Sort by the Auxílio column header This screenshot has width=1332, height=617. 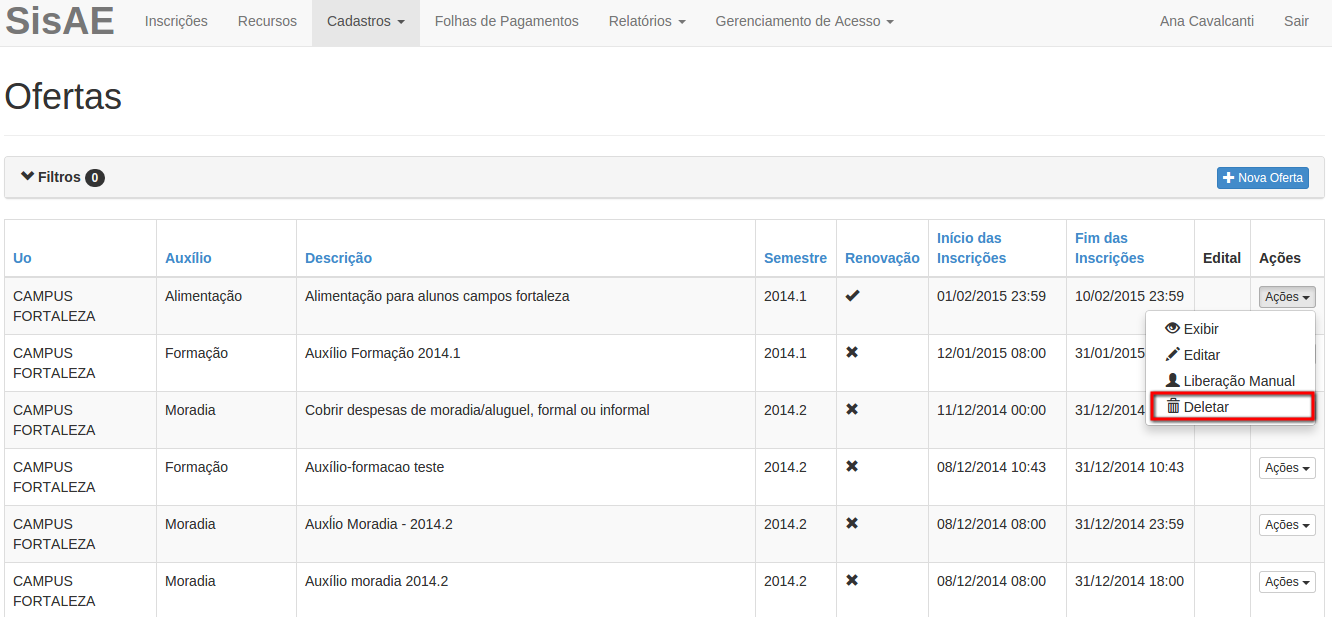pyautogui.click(x=188, y=258)
